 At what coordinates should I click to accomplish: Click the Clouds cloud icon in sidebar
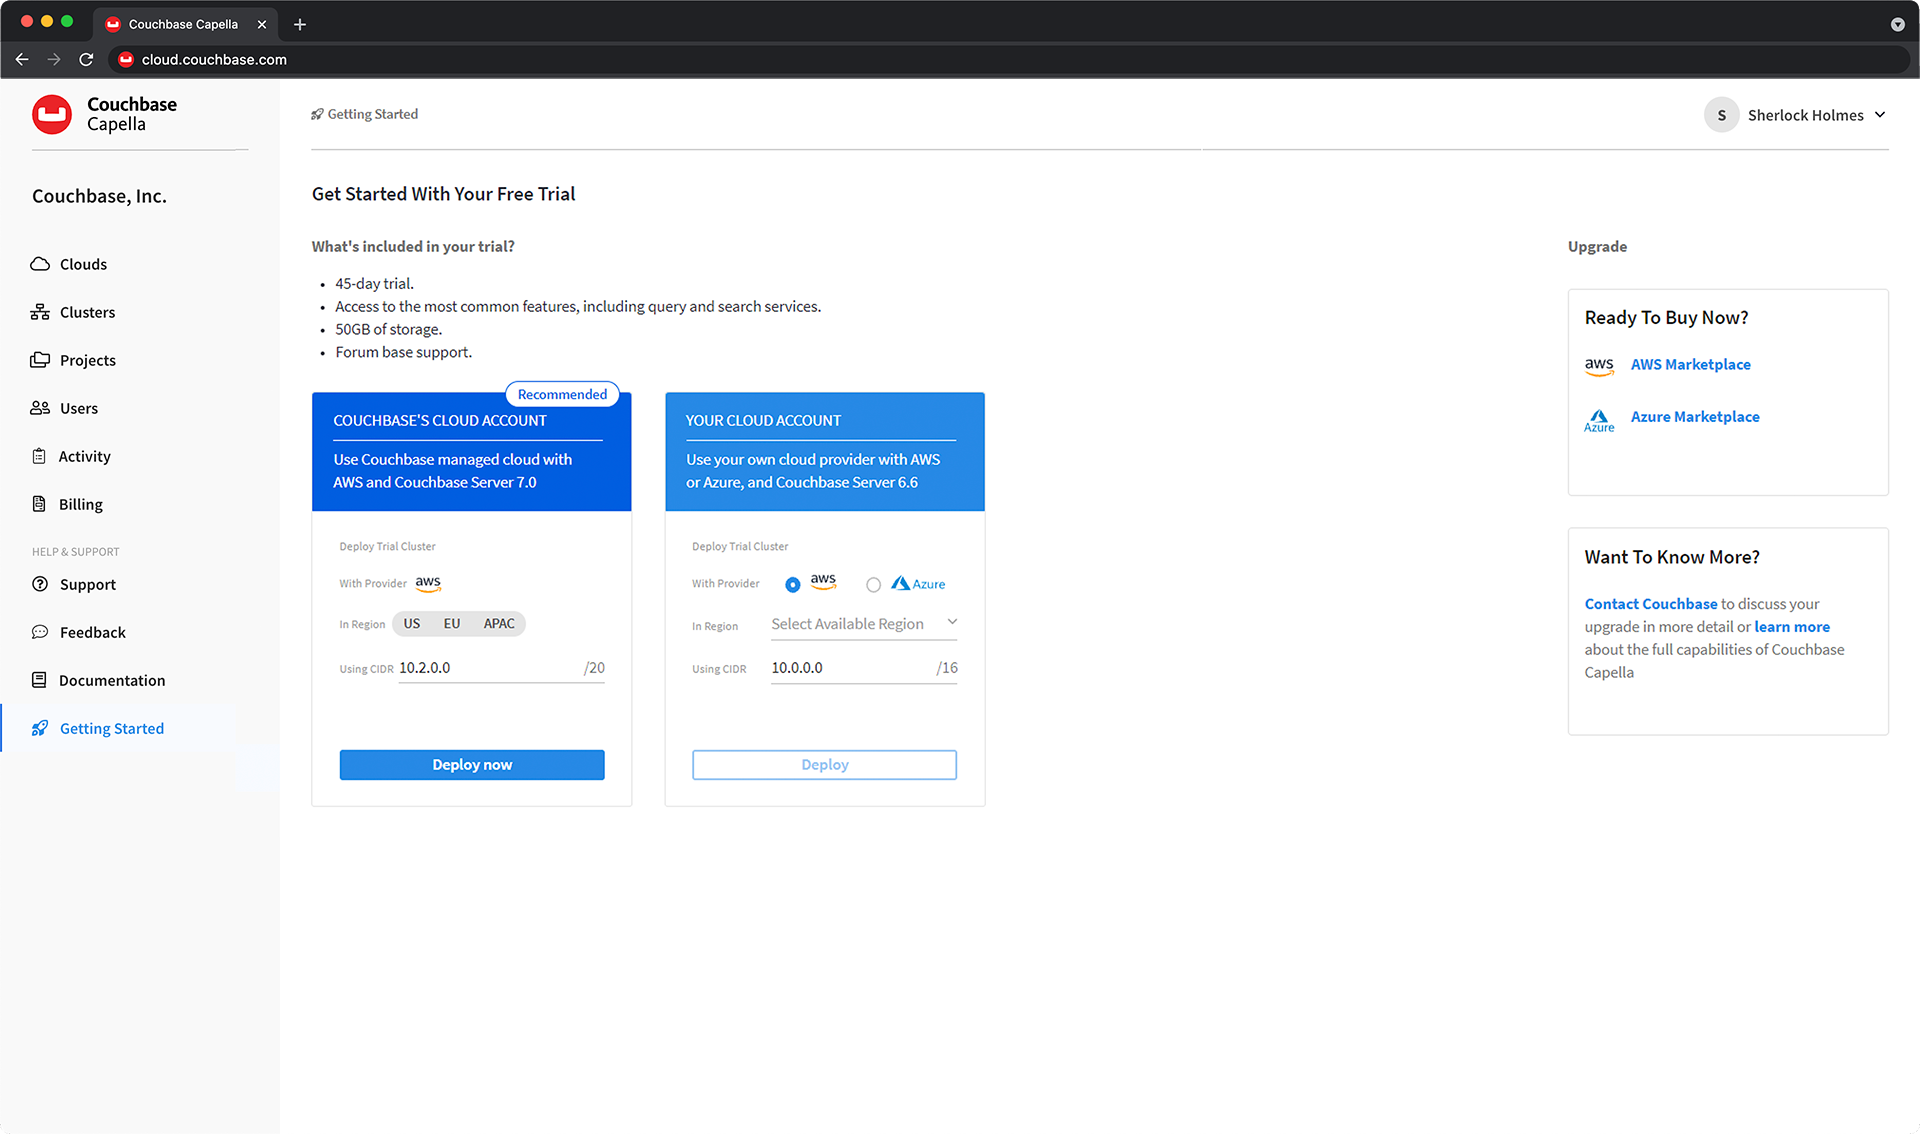tap(40, 264)
